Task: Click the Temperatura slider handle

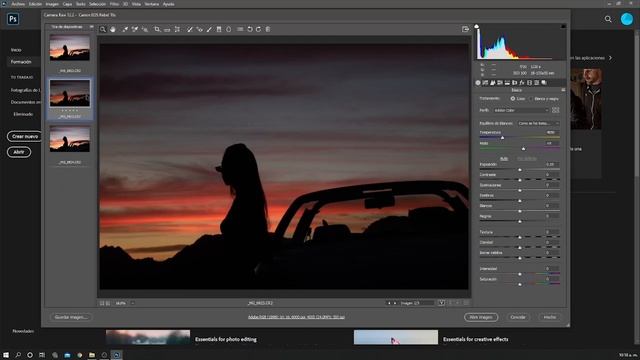Action: tap(502, 138)
